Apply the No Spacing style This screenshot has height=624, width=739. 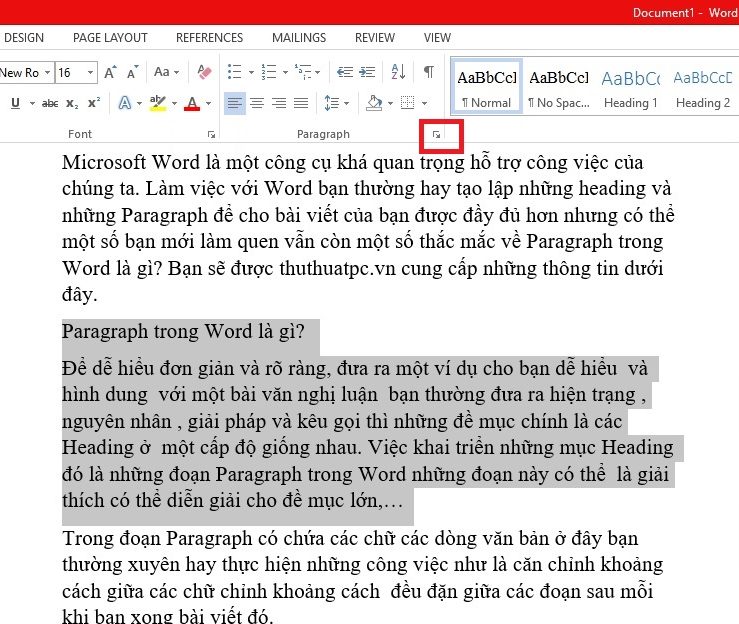coord(559,86)
